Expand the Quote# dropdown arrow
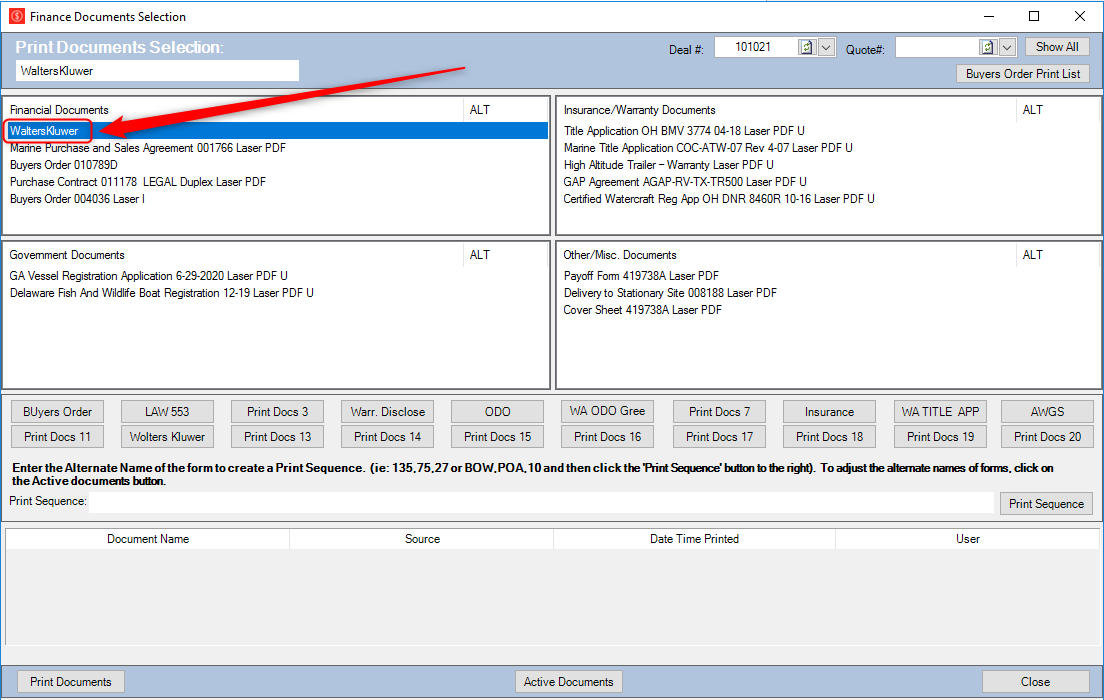 point(1008,47)
